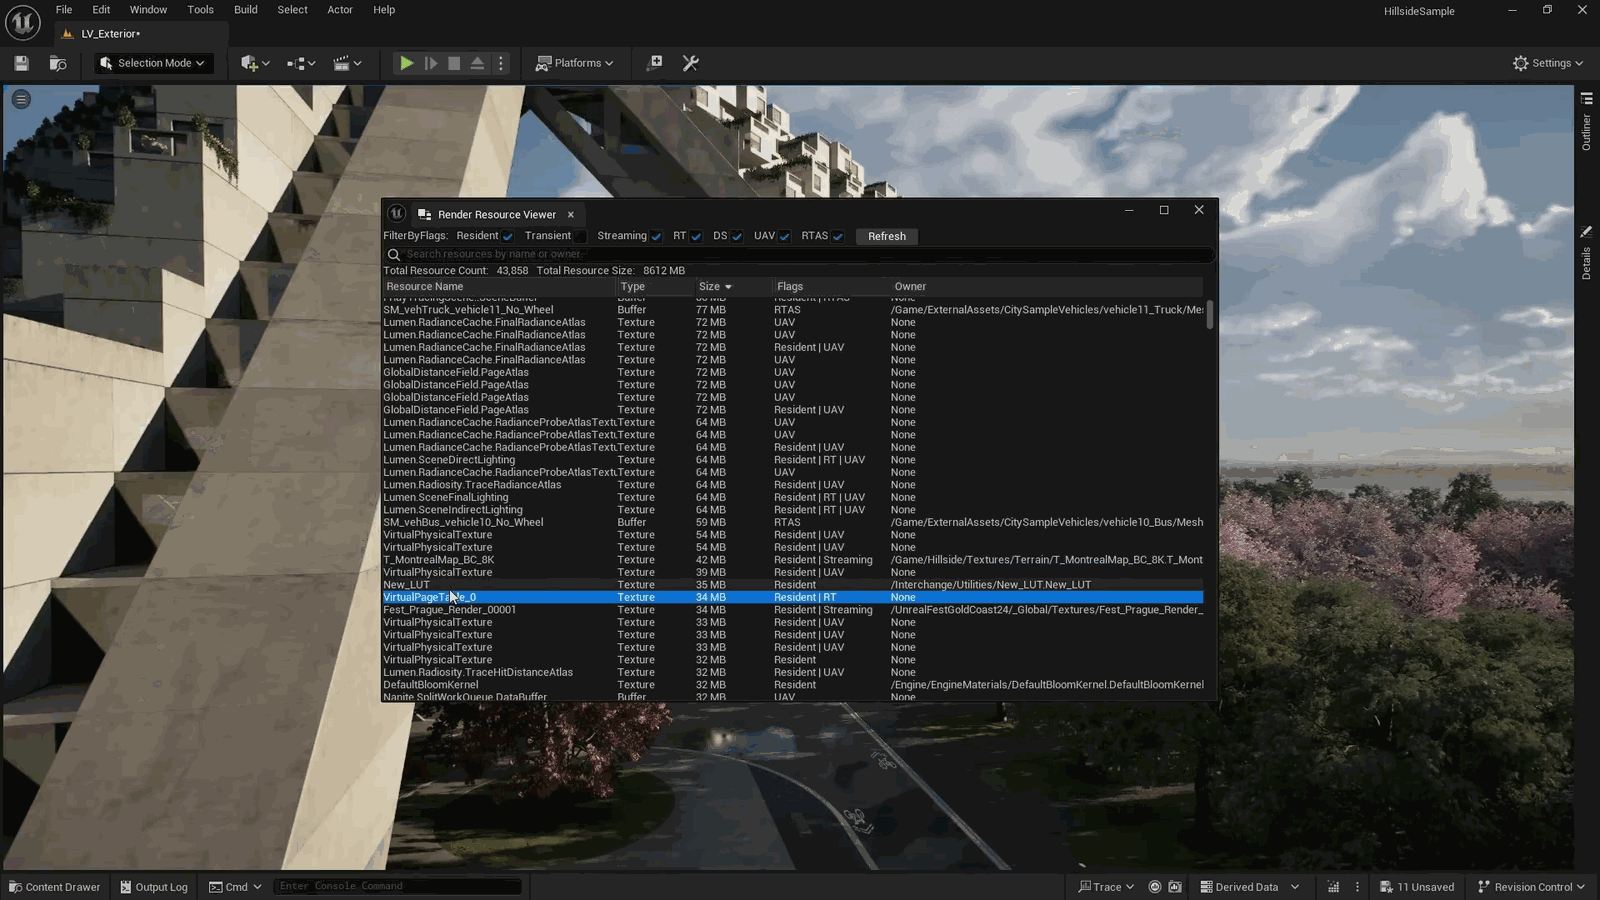Toggle the Streaming filter checkbox
Screen dimensions: 1600x900
click(x=656, y=237)
